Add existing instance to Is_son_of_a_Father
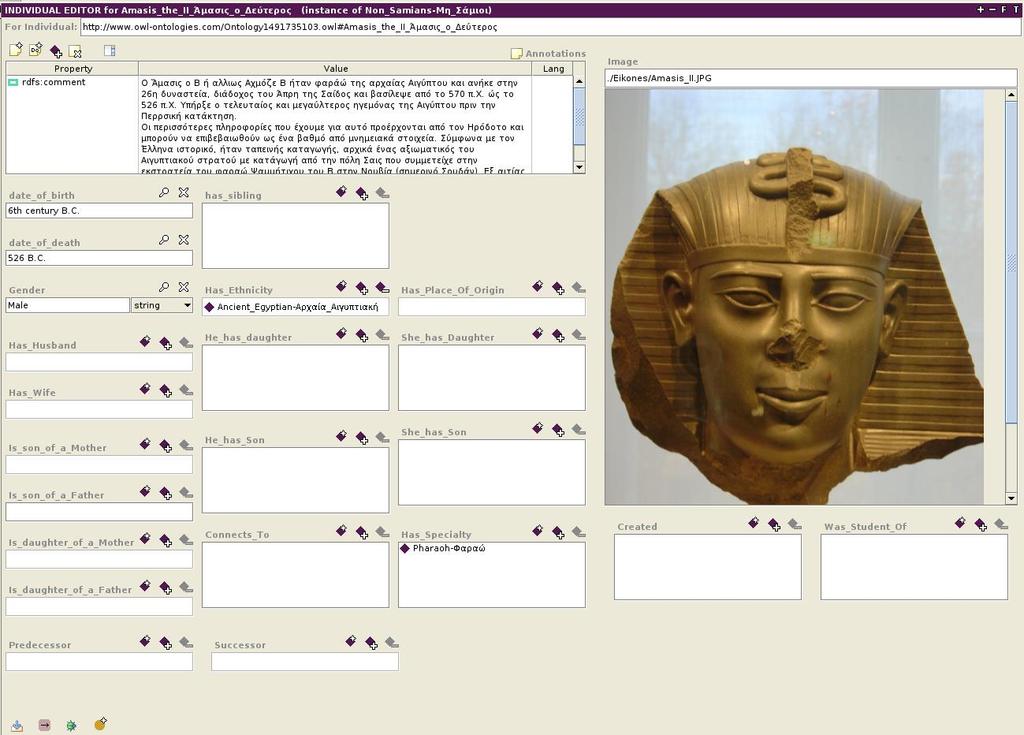The height and width of the screenshot is (735, 1024). click(x=166, y=493)
